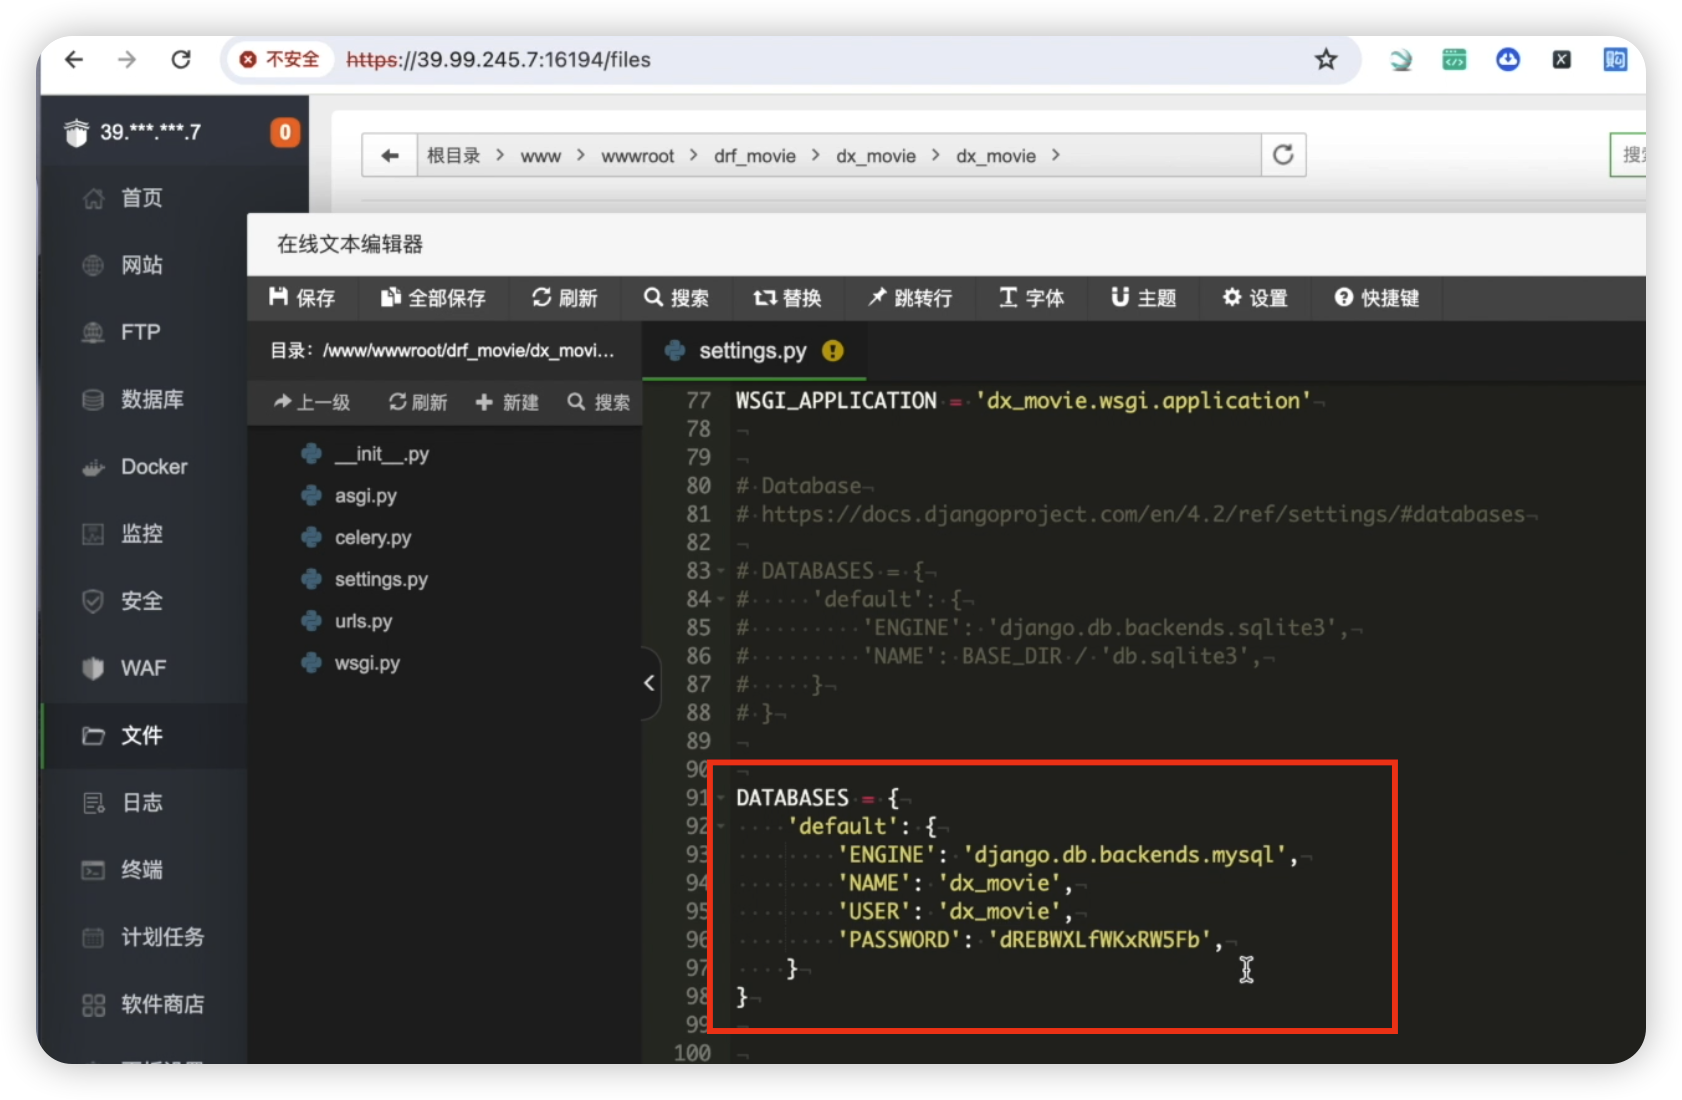1682x1100 pixels.
Task: Open 软件商店 in the sidebar
Action: [162, 1003]
